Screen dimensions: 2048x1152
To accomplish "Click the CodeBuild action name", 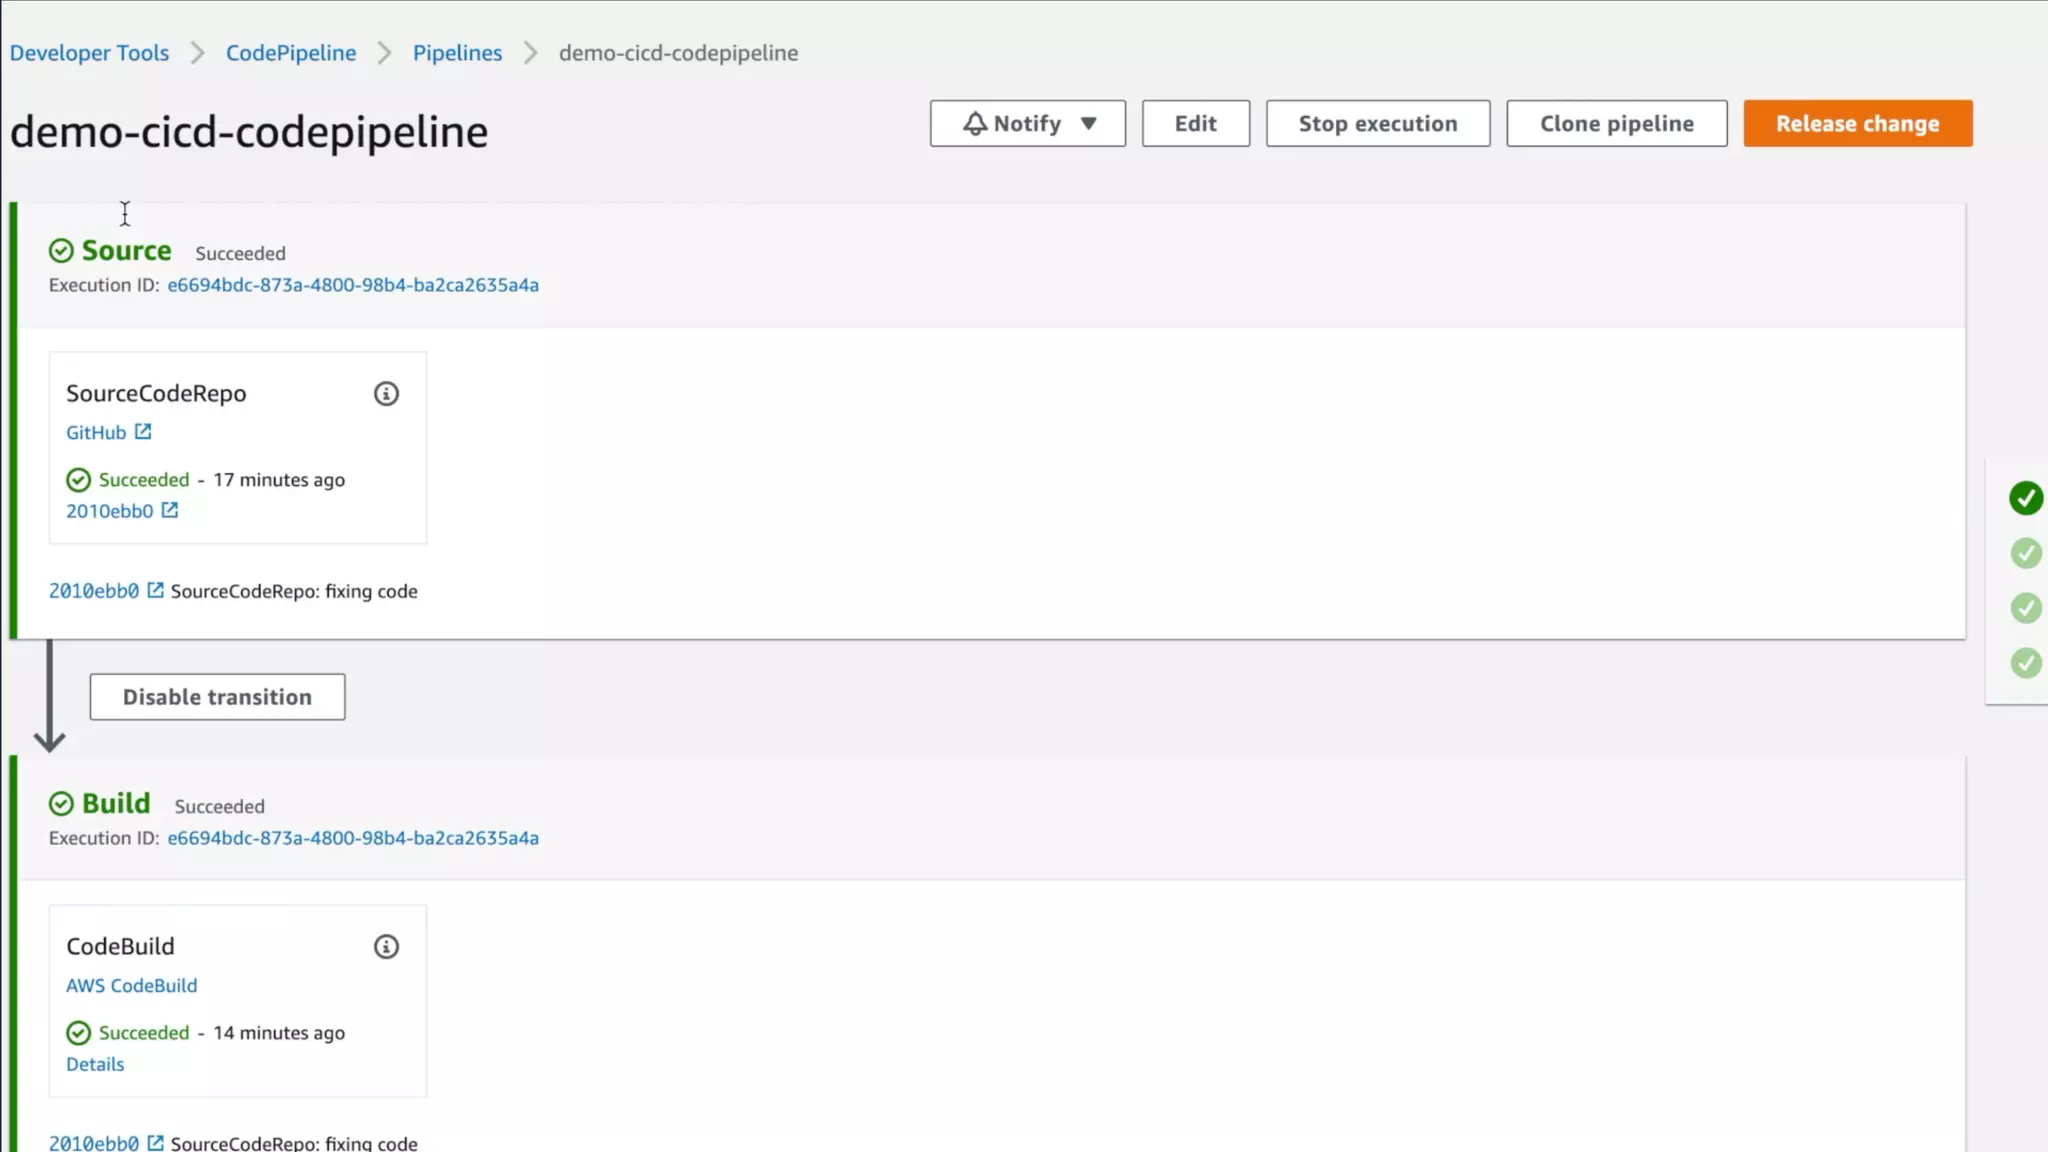I will pos(120,946).
